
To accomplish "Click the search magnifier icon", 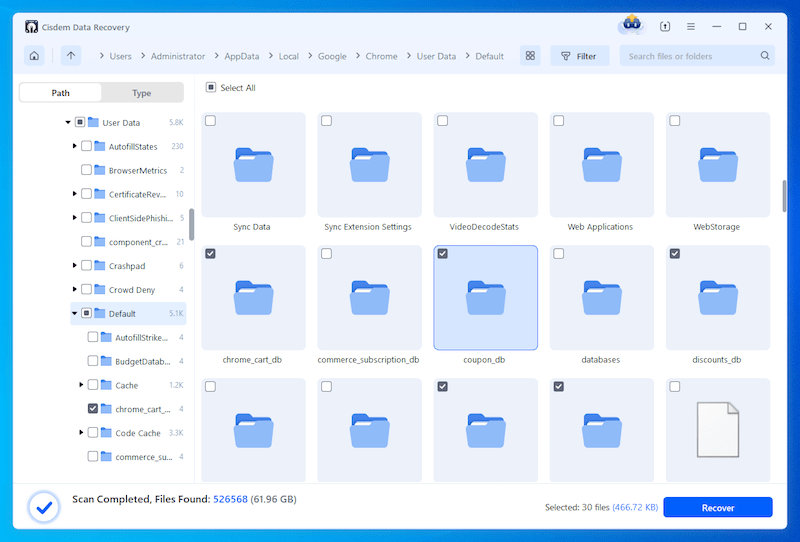I will pyautogui.click(x=765, y=56).
